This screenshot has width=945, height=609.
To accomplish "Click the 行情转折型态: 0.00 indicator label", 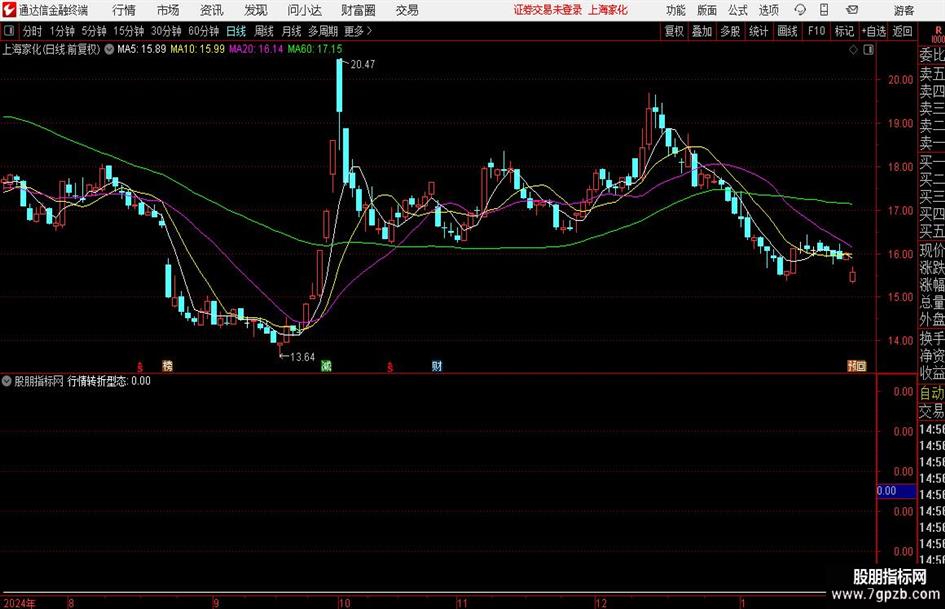I will pyautogui.click(x=109, y=381).
